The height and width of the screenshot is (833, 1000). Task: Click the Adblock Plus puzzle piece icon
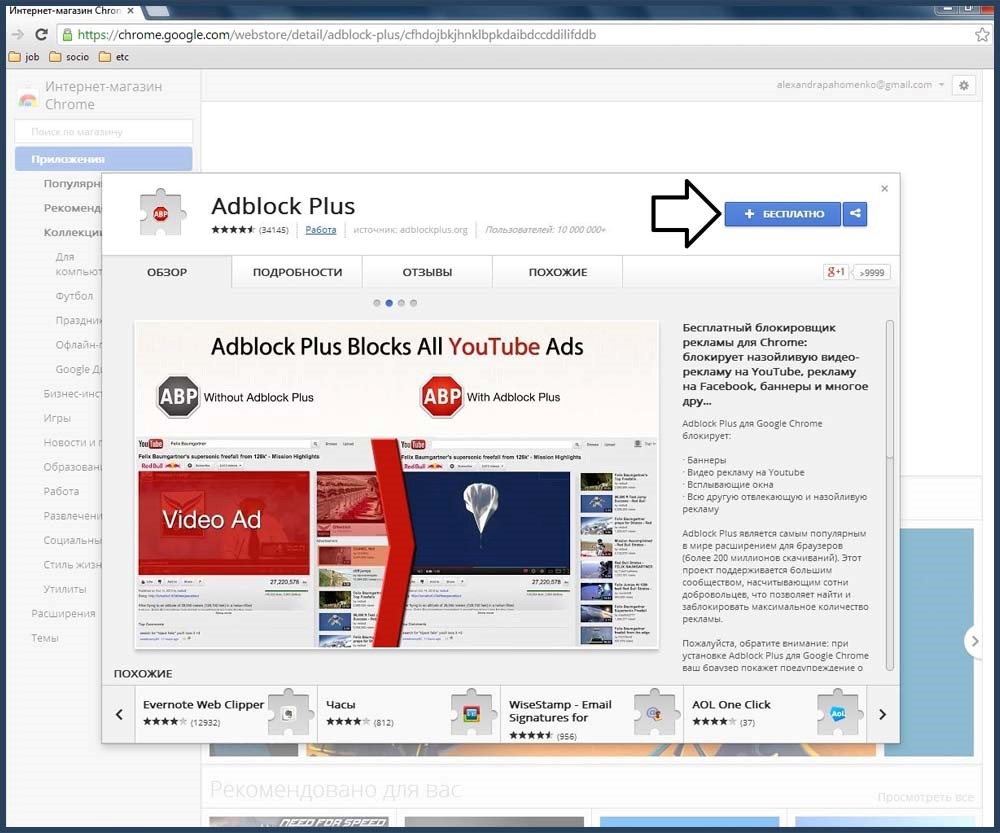point(161,213)
